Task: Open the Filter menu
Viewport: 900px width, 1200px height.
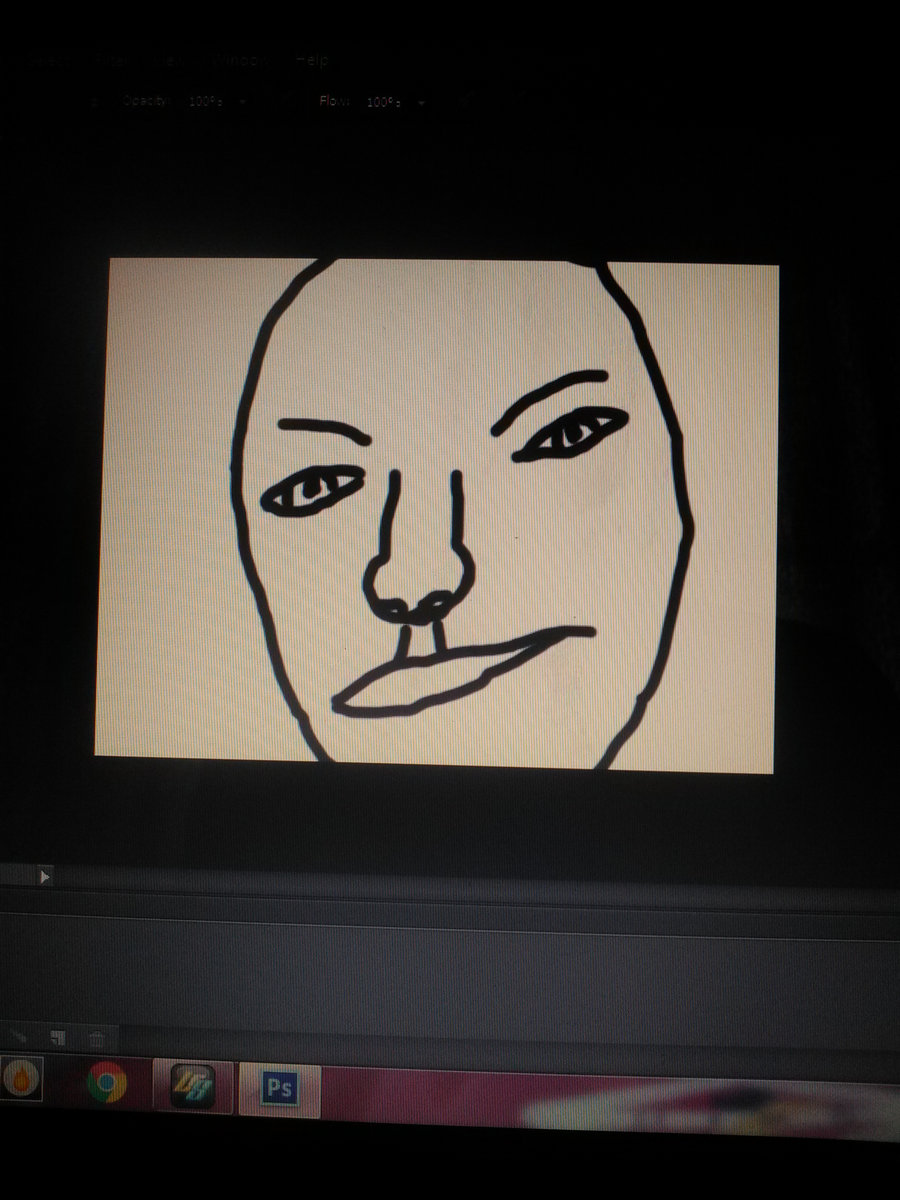Action: (x=110, y=60)
